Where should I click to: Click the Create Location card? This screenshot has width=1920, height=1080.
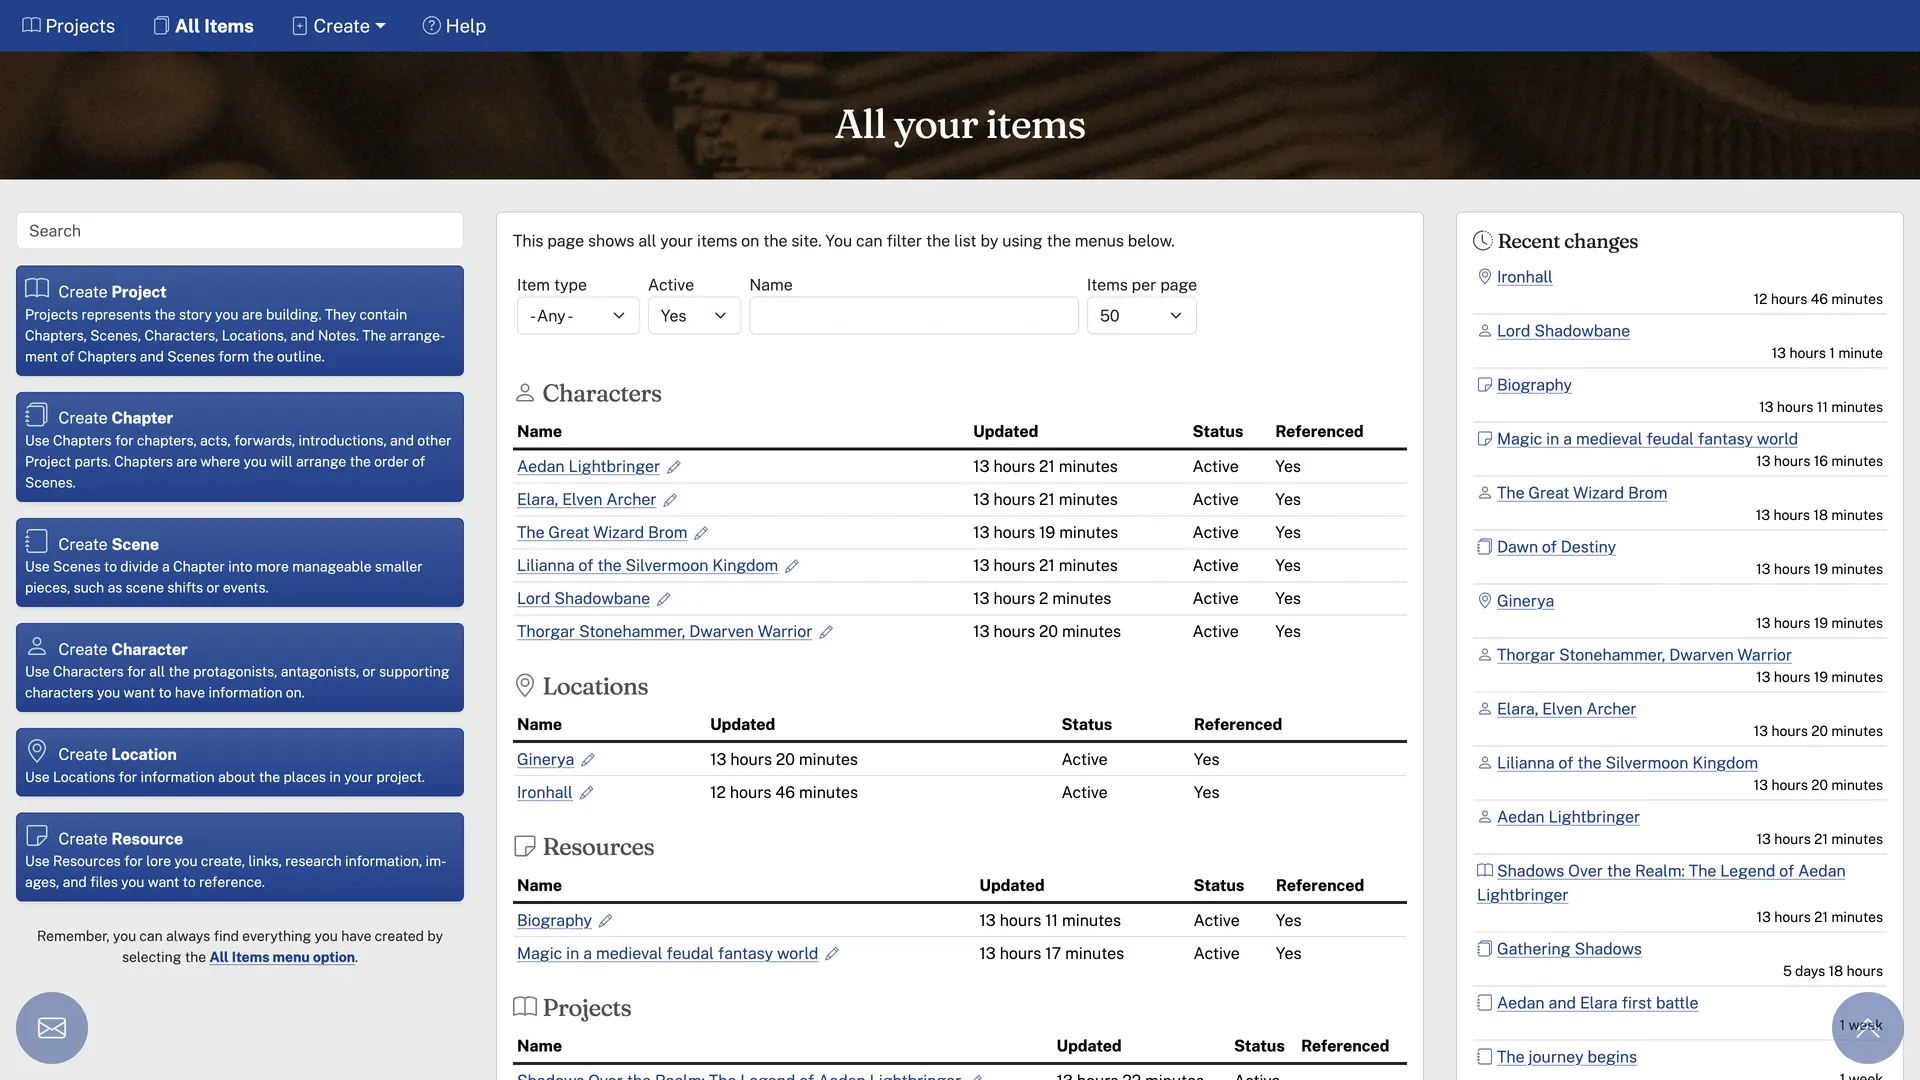click(x=240, y=763)
